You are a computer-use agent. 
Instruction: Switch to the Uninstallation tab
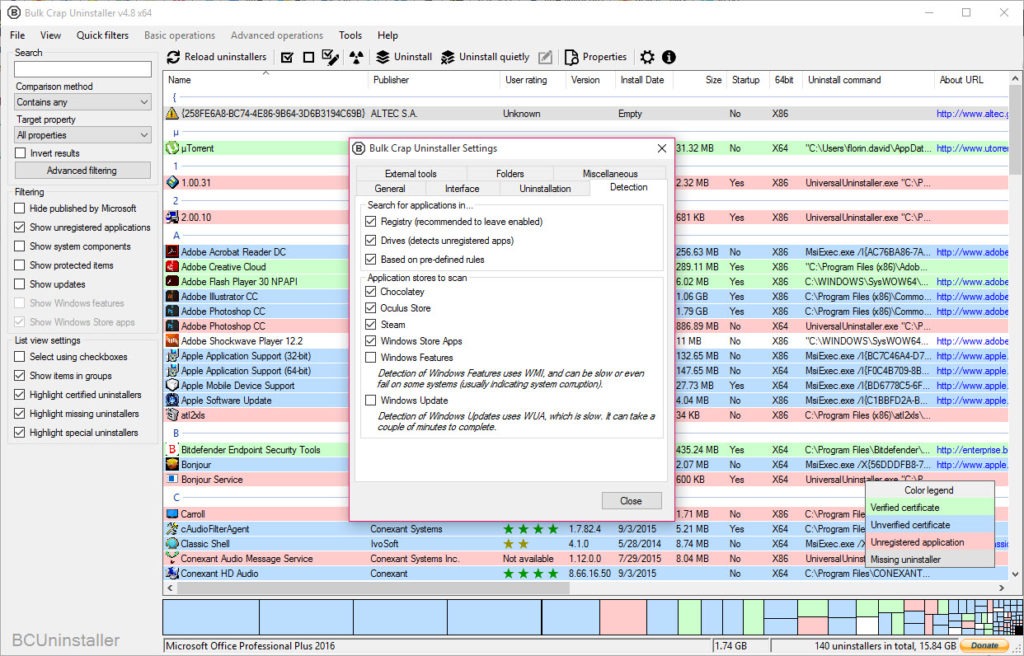(545, 188)
